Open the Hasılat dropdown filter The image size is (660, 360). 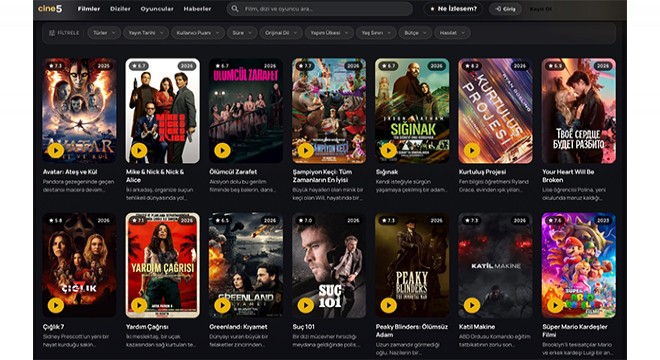(452, 33)
